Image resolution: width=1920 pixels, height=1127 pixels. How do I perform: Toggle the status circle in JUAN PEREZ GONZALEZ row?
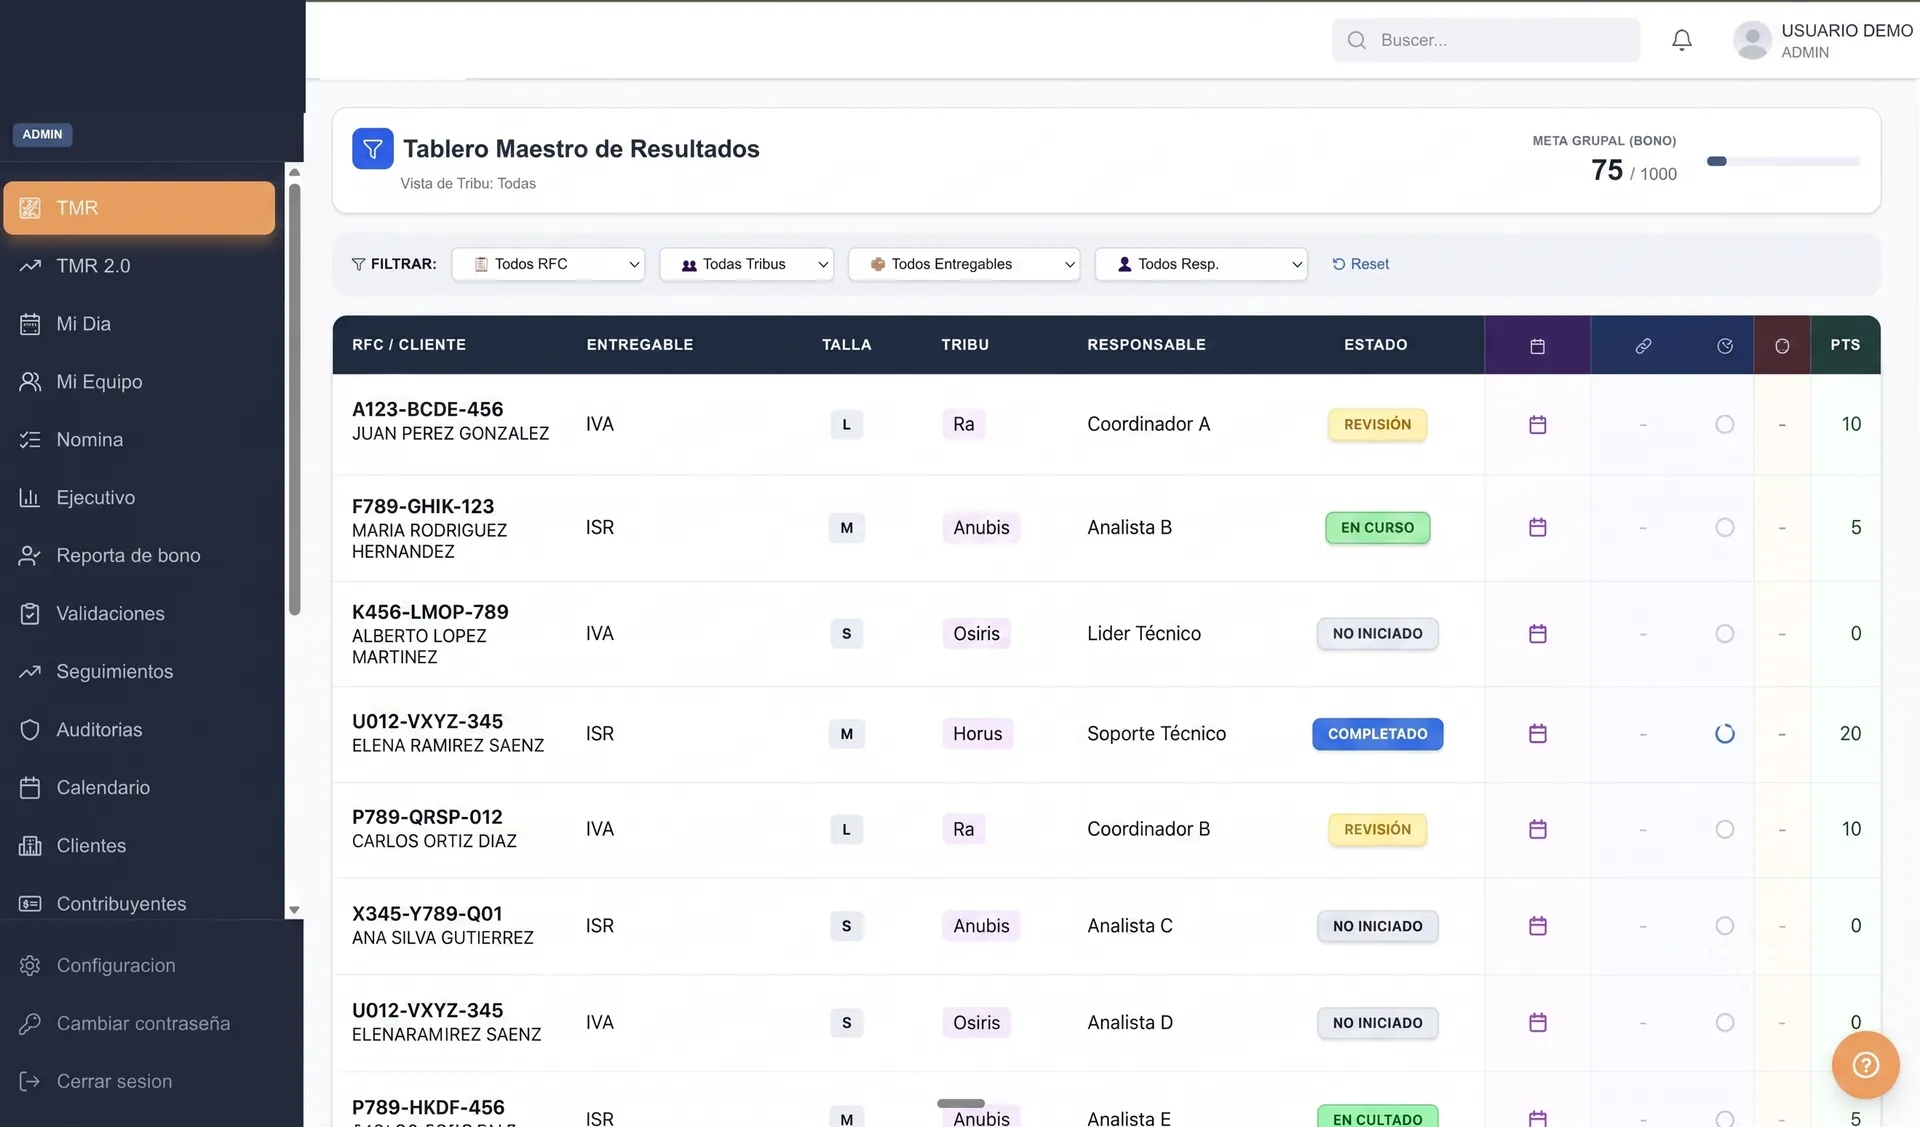pos(1725,425)
